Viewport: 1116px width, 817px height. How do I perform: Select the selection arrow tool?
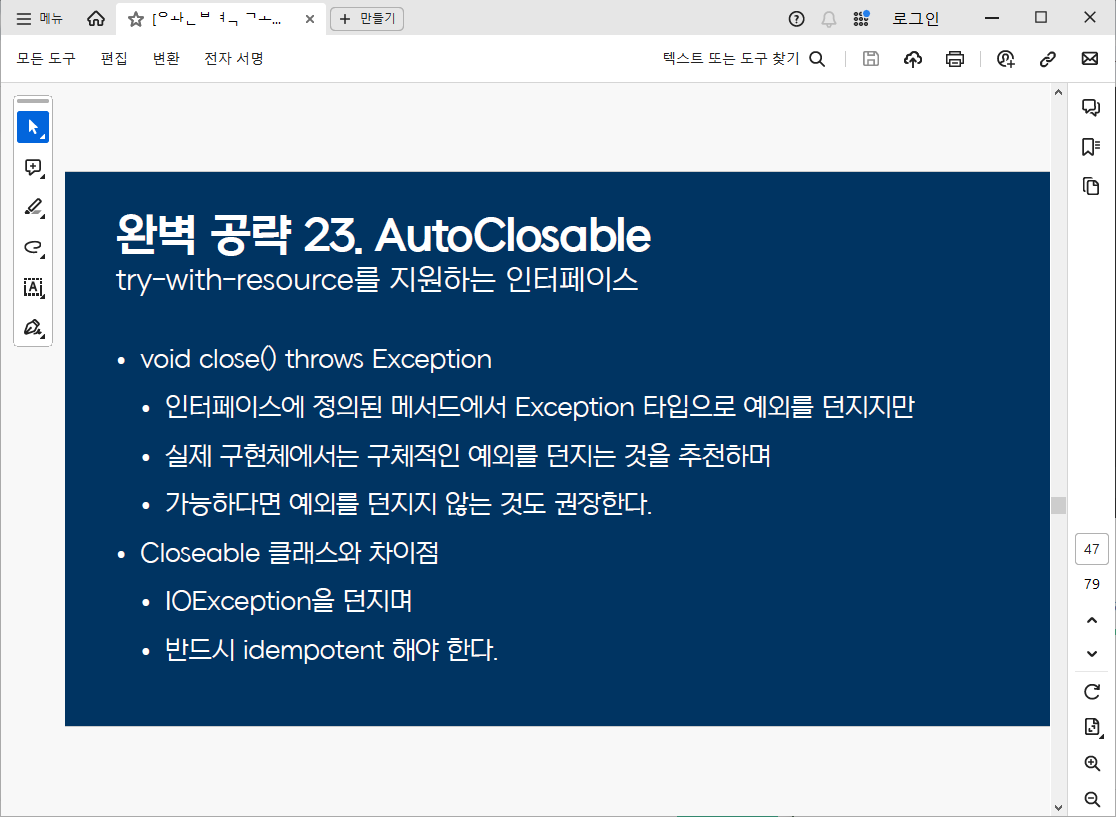click(x=33, y=127)
